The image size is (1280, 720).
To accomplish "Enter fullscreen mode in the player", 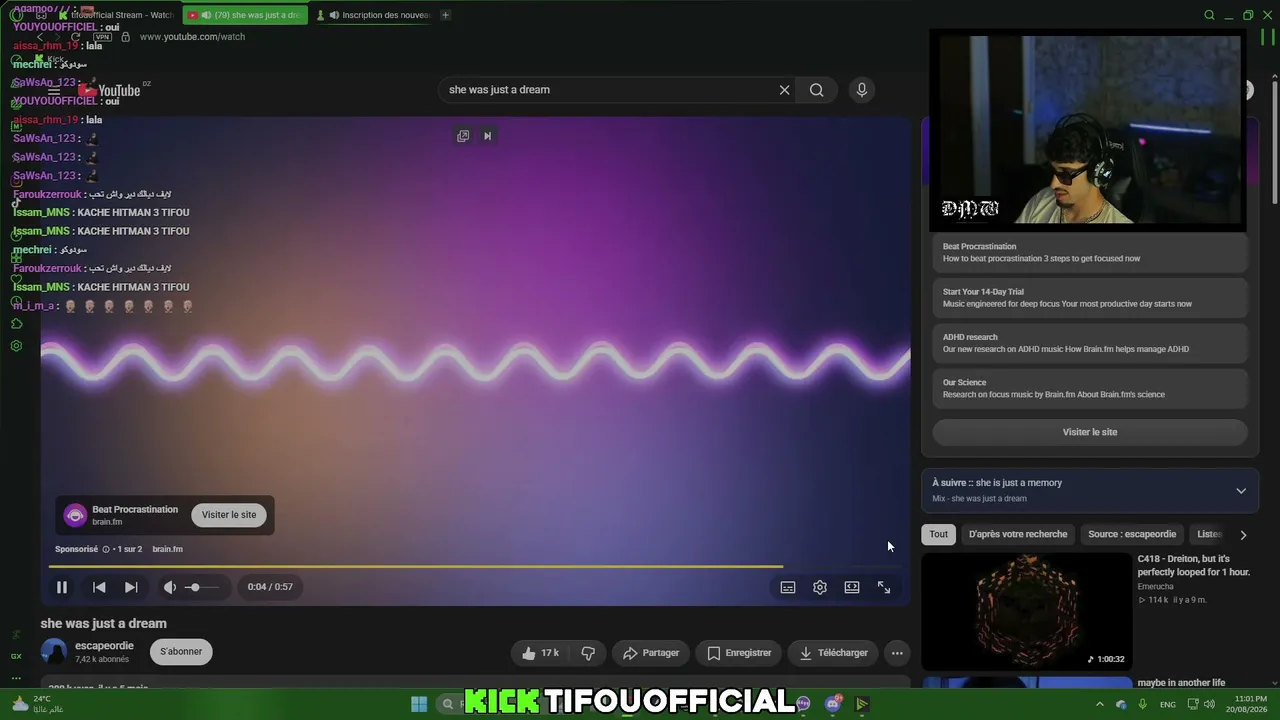I will pos(884,587).
